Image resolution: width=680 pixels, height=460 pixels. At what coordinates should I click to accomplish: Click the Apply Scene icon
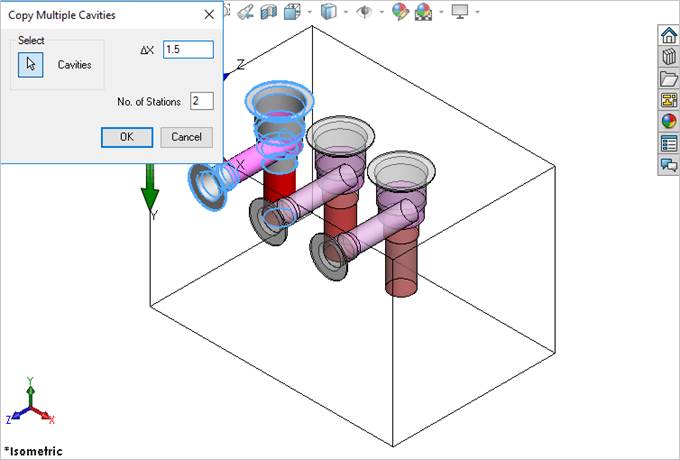tap(423, 12)
